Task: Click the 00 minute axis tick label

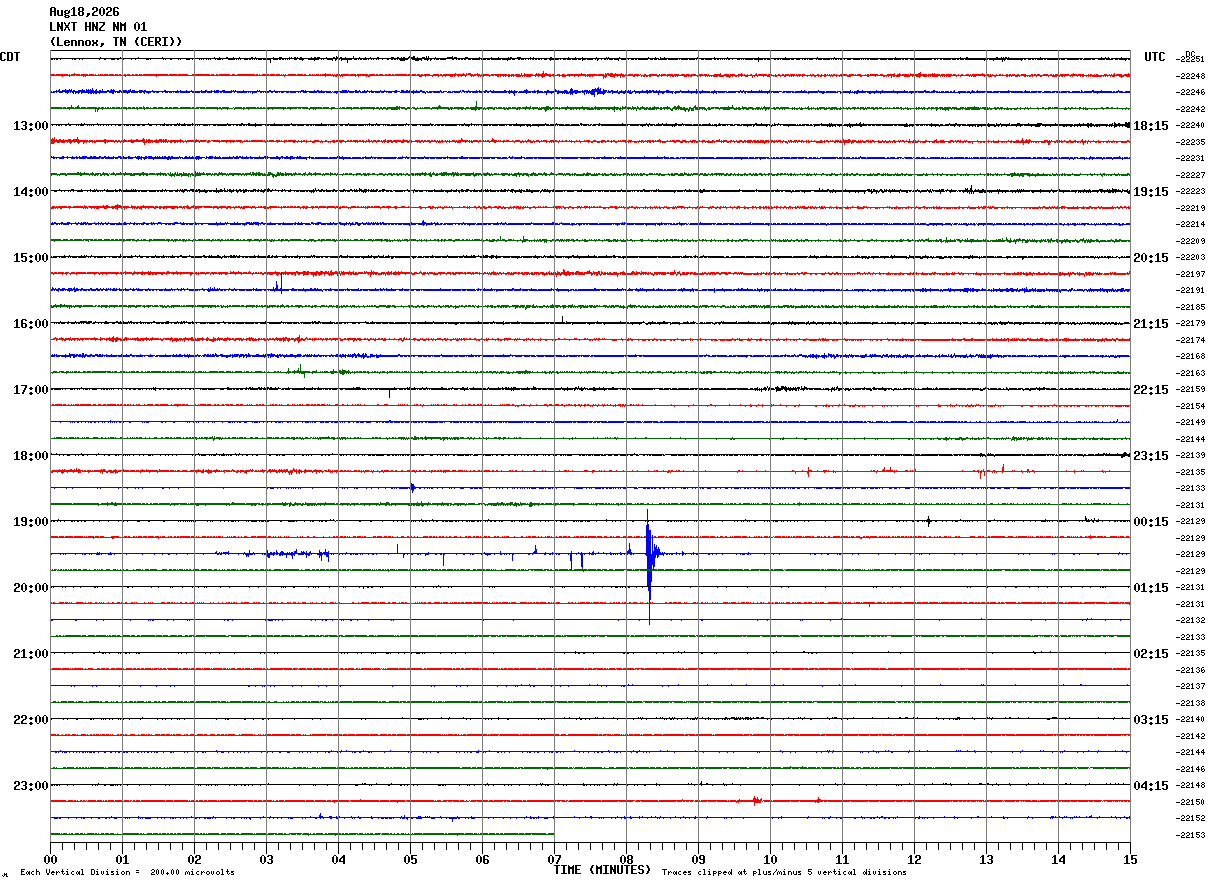Action: click(x=50, y=859)
